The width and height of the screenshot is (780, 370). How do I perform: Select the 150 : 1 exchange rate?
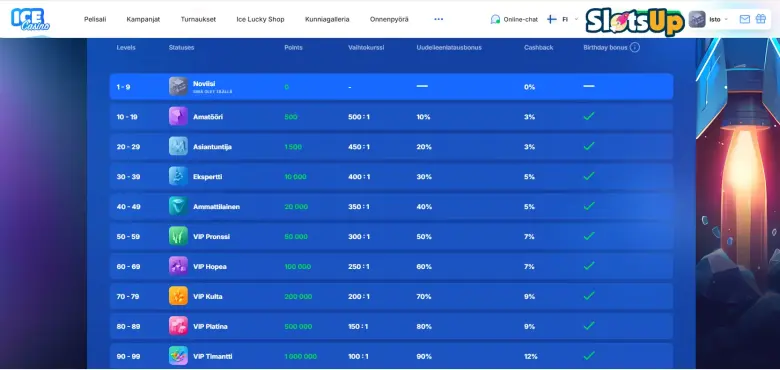tap(358, 327)
